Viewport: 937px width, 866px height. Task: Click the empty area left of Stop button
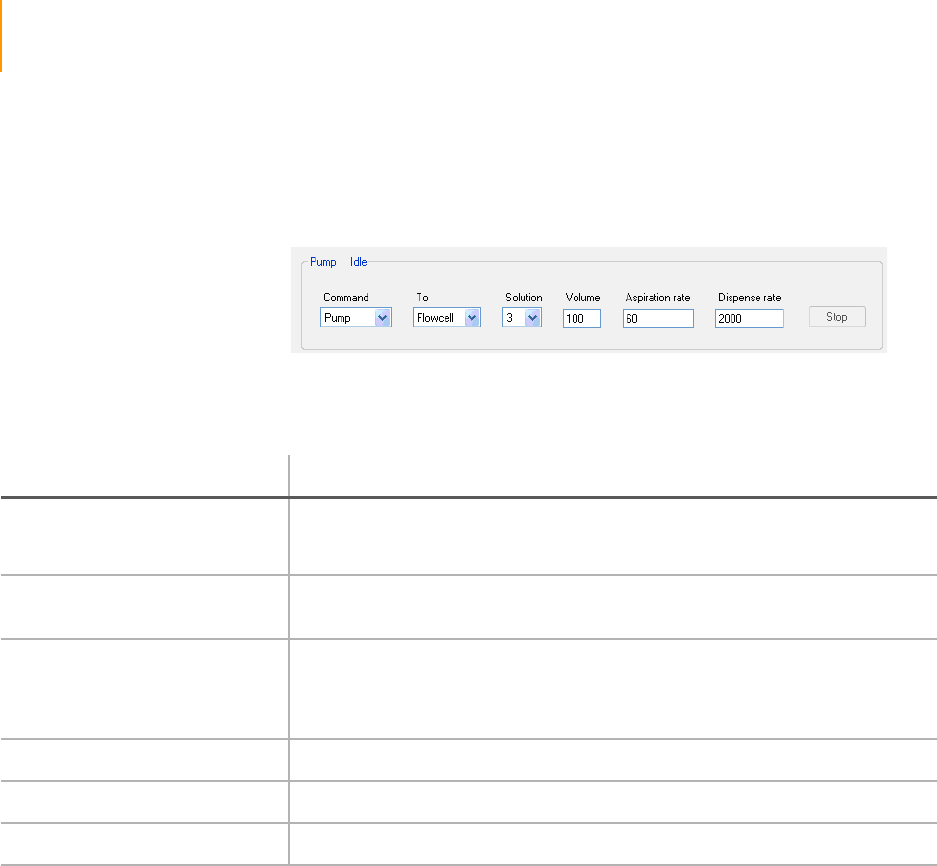click(797, 318)
